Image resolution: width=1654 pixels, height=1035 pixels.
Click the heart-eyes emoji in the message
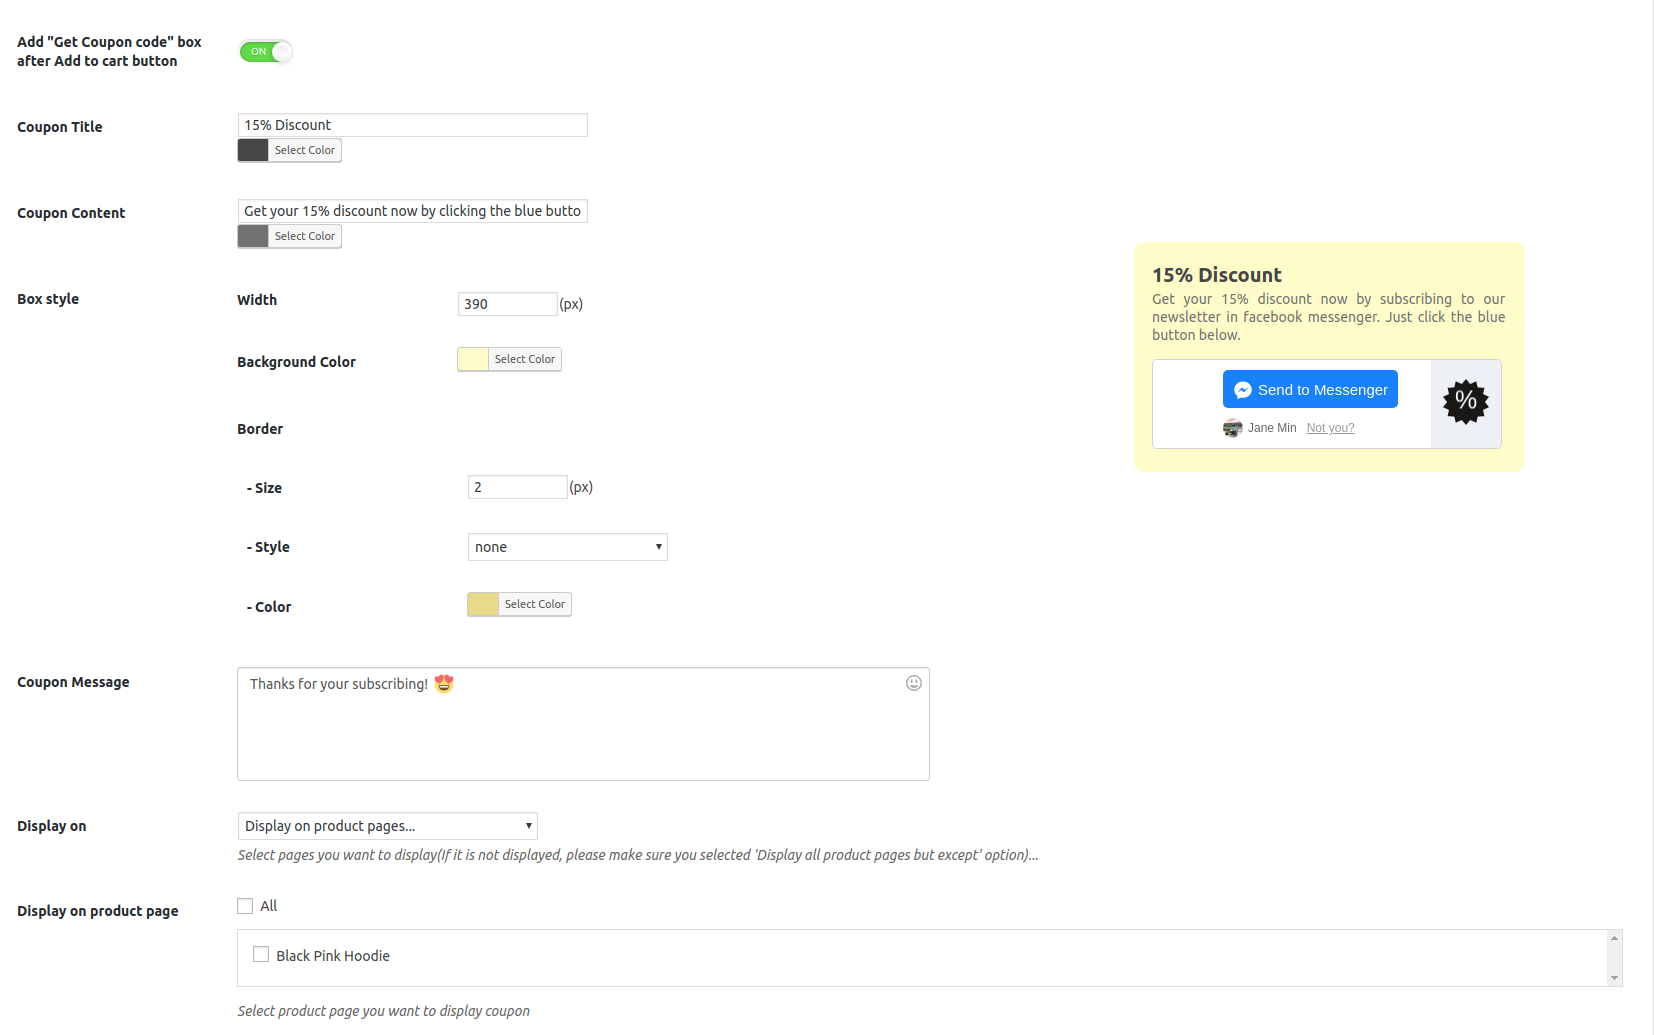click(x=444, y=683)
